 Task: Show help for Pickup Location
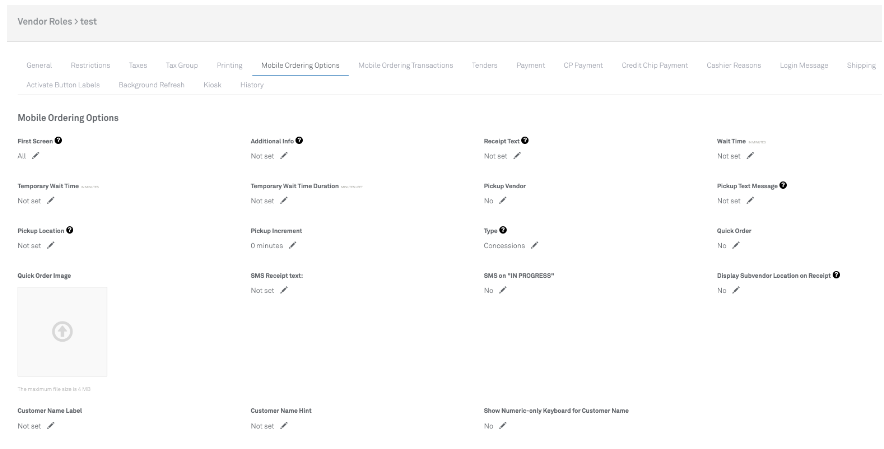point(69,230)
